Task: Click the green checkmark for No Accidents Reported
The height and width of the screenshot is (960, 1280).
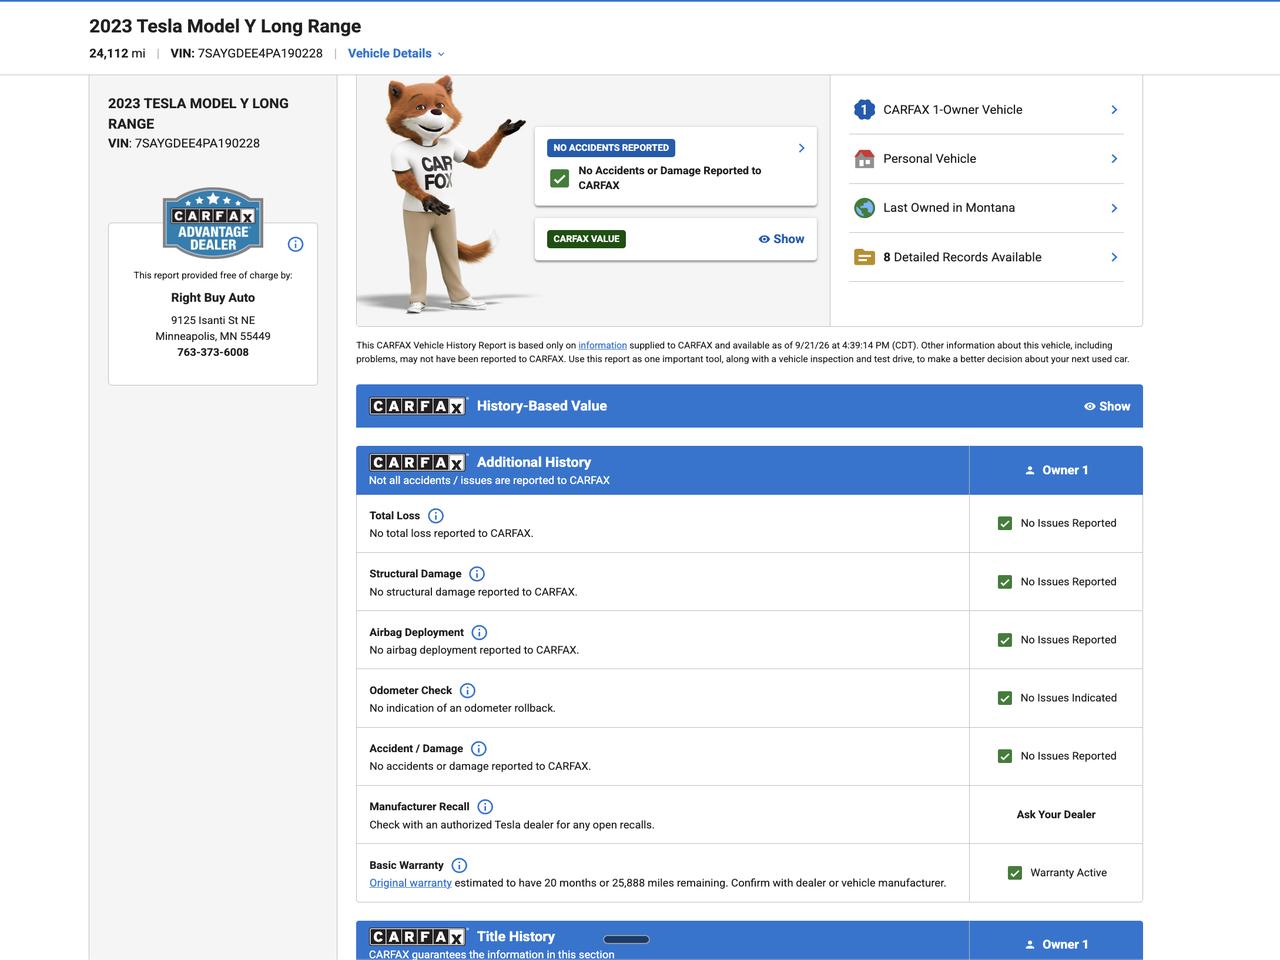Action: pyautogui.click(x=560, y=178)
